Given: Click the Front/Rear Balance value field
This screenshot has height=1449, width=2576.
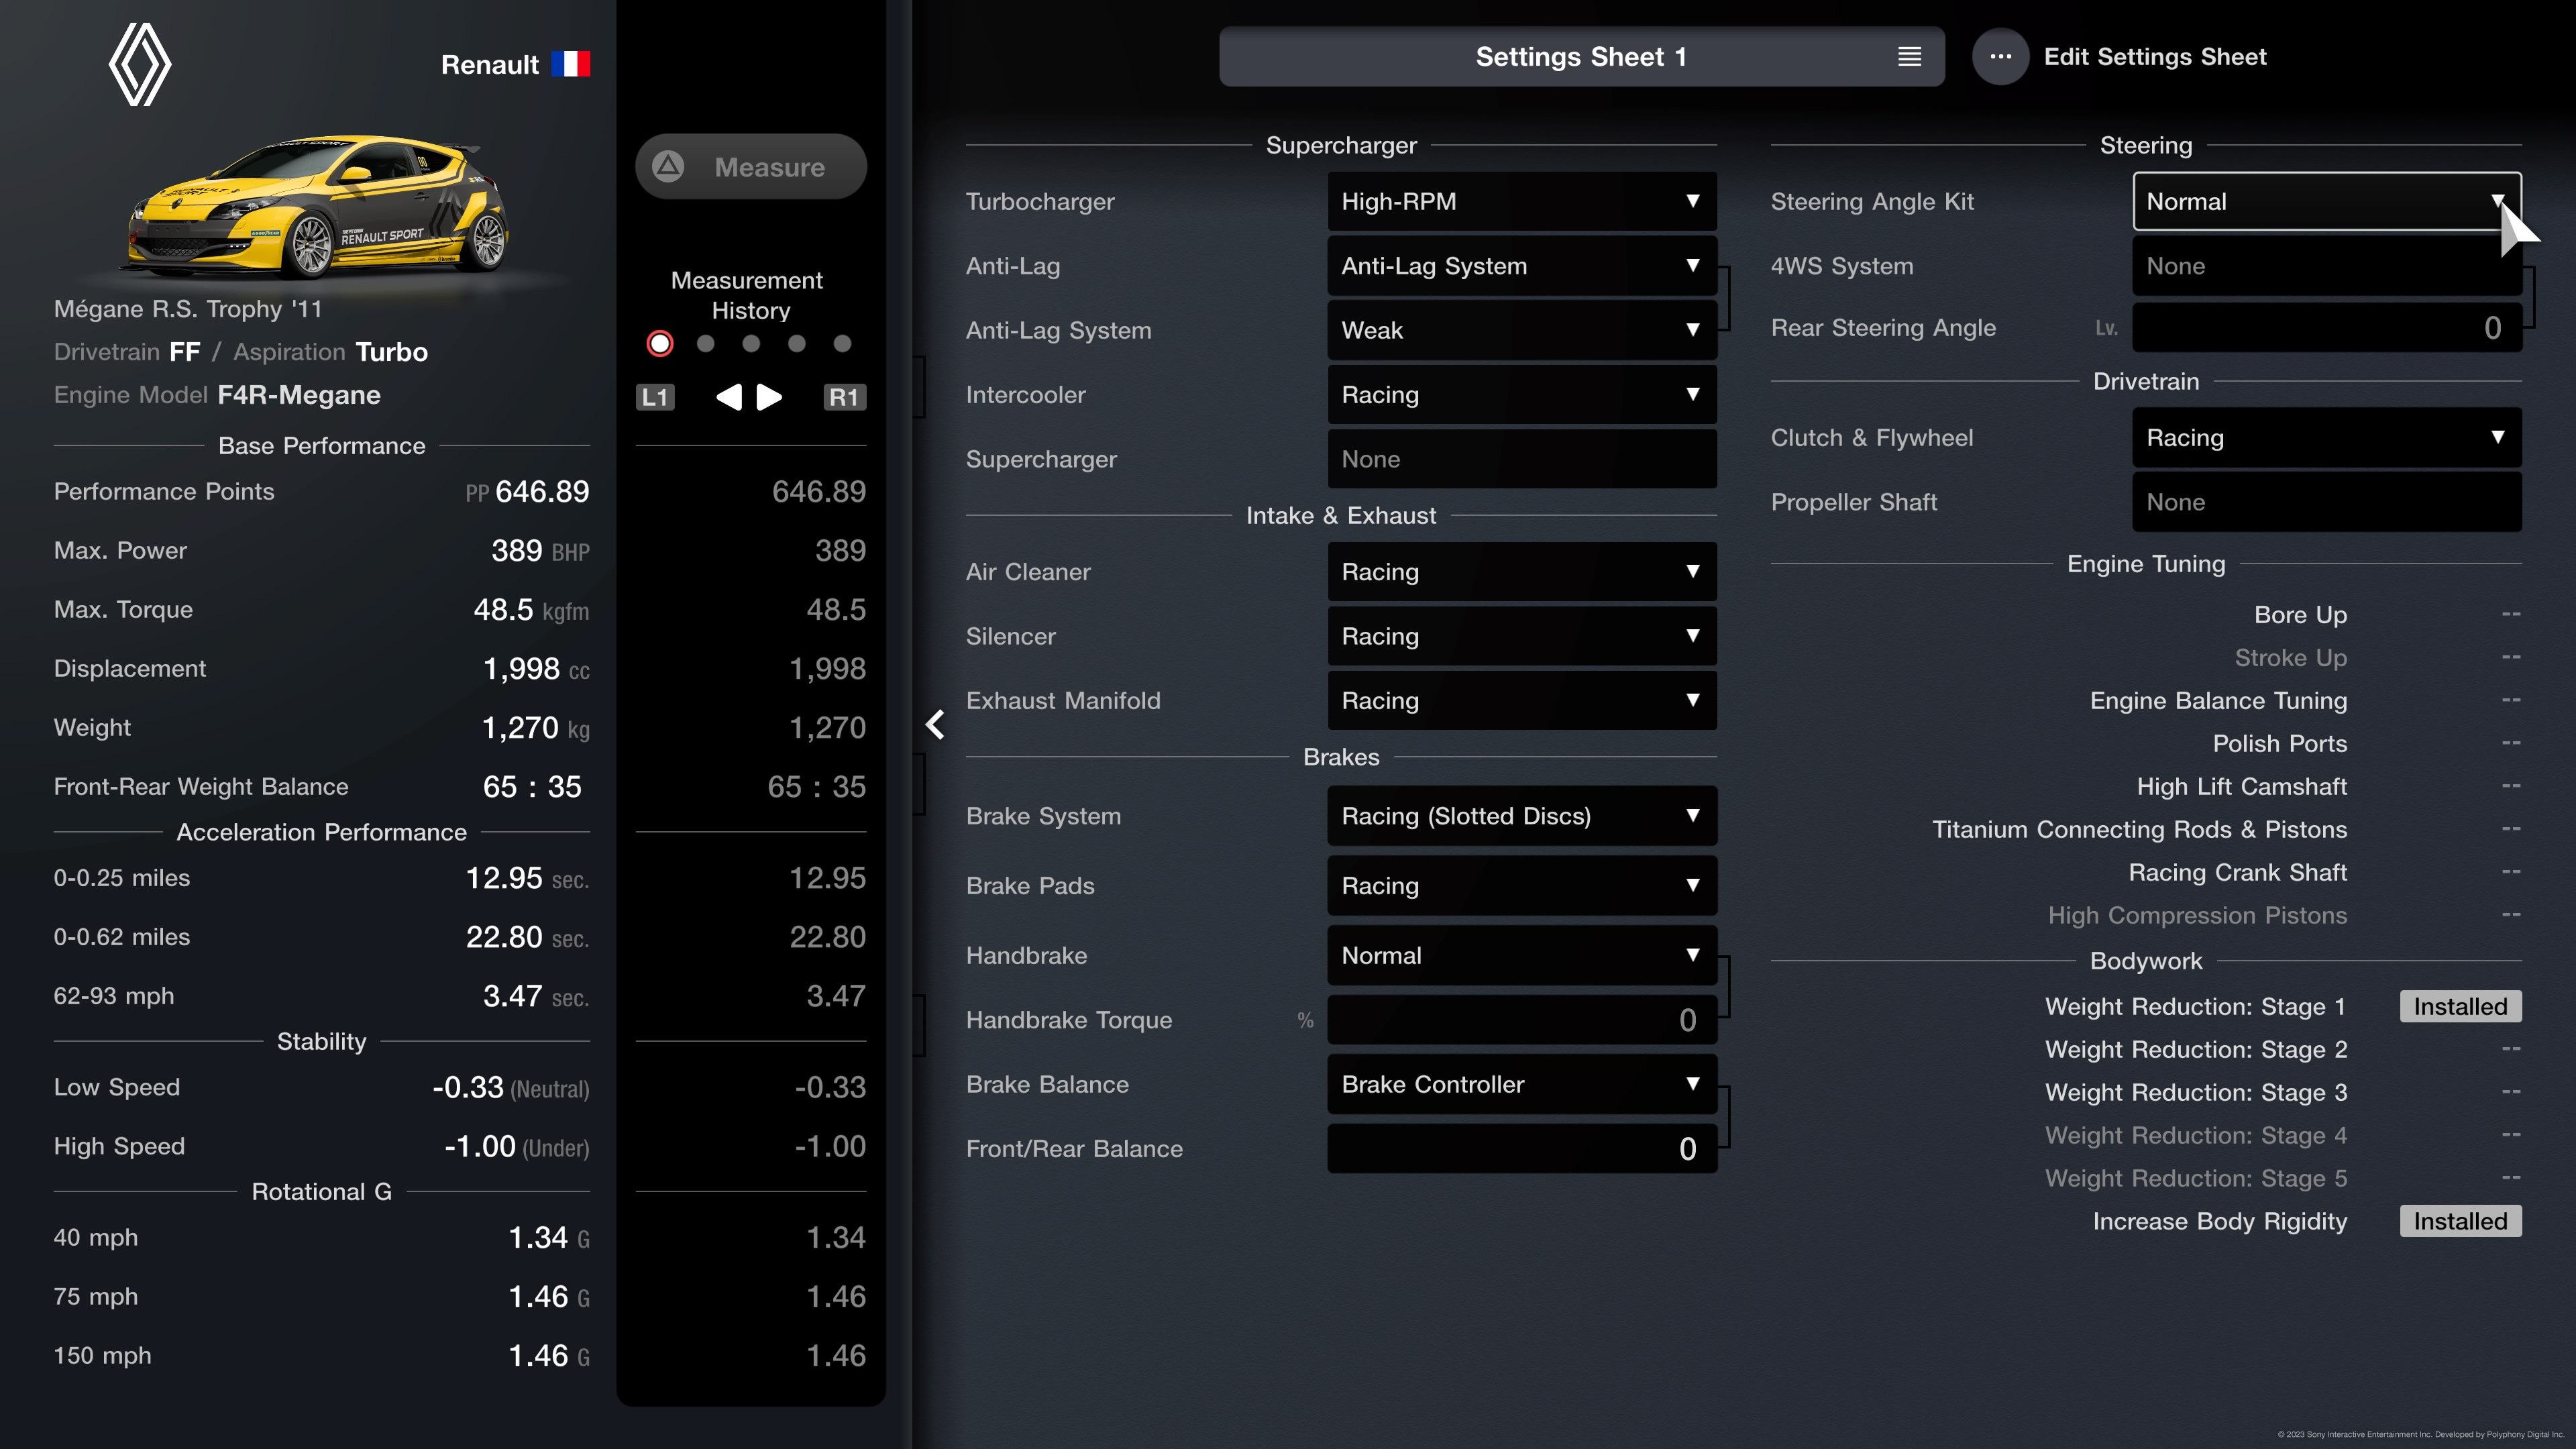Looking at the screenshot, I should click(x=1522, y=1149).
